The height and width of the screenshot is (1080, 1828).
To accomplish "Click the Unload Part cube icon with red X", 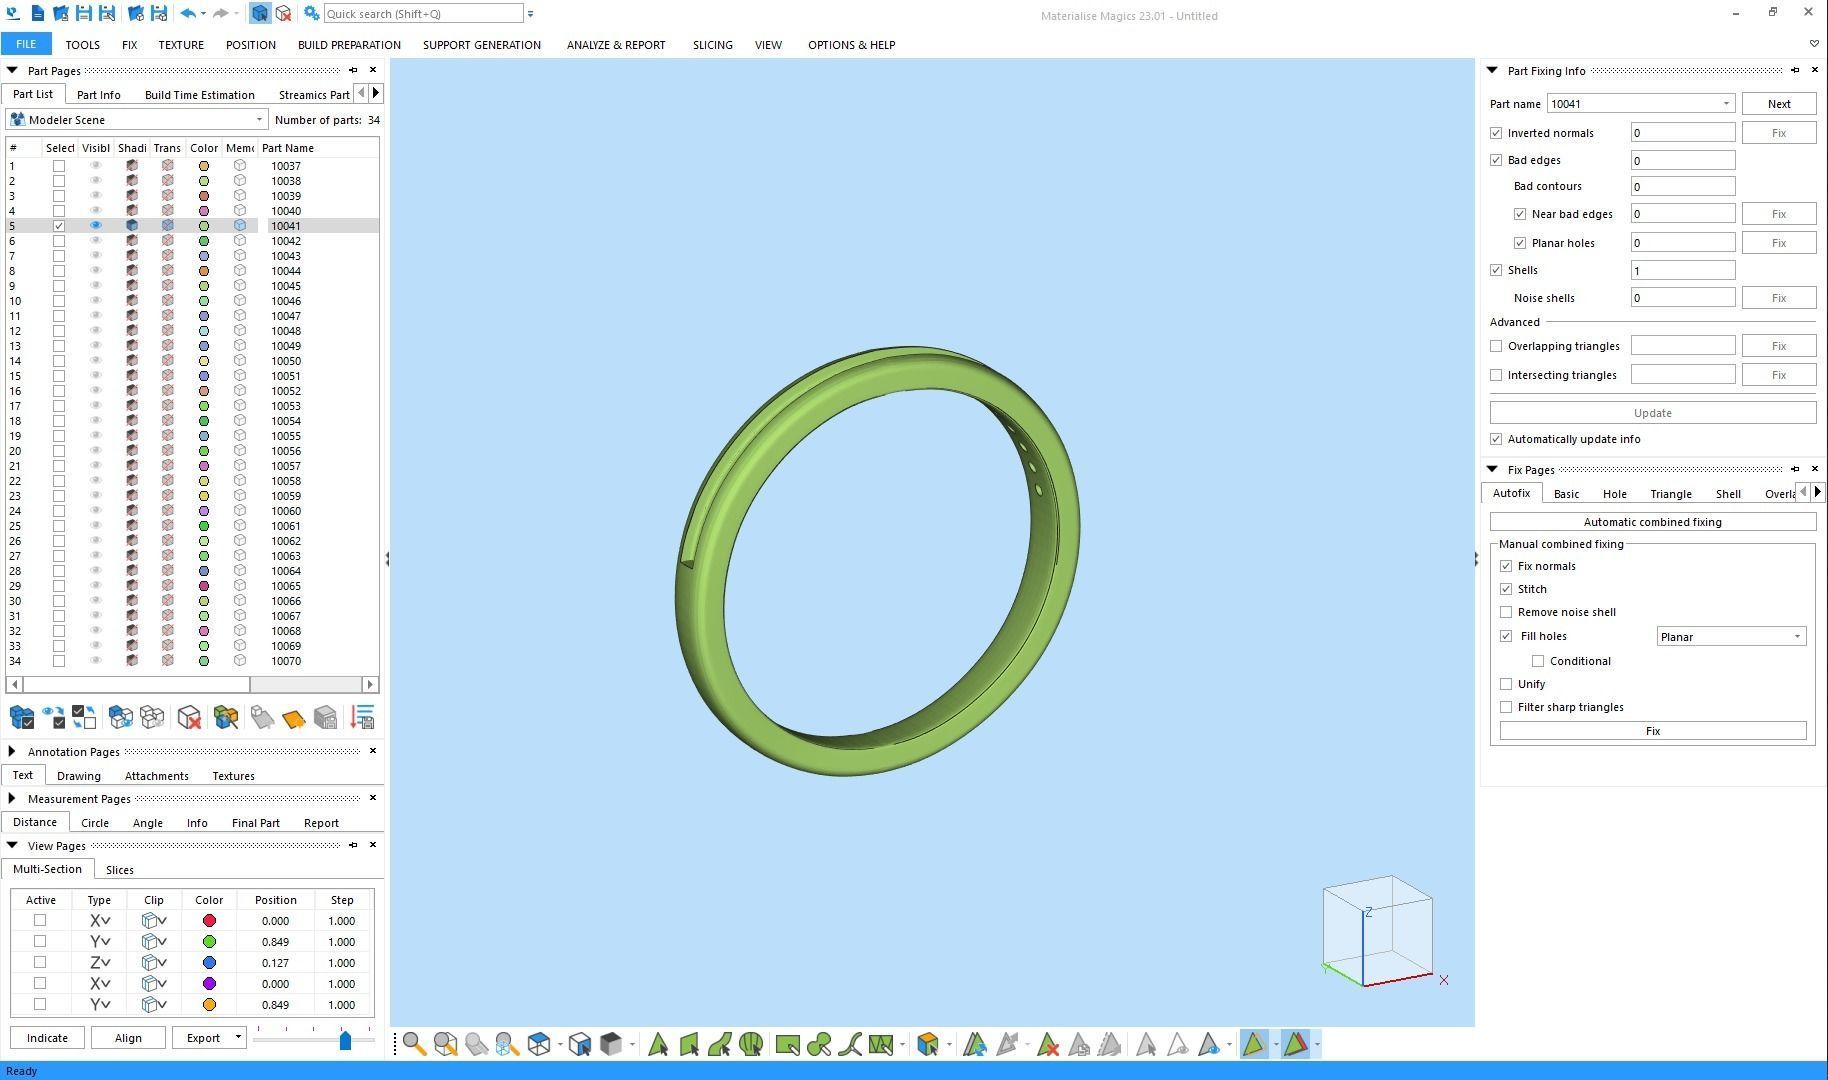I will pos(283,14).
